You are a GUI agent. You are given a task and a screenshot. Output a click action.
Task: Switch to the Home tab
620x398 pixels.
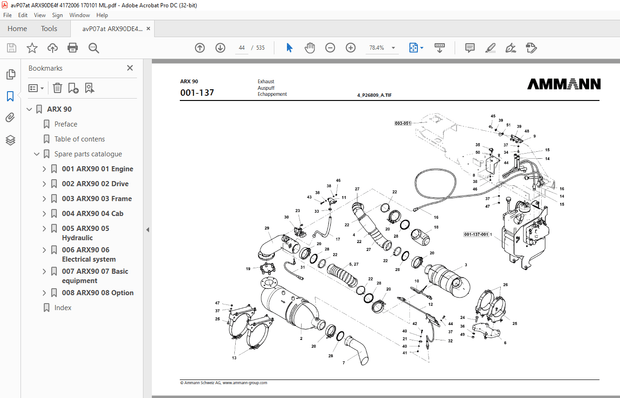(17, 28)
